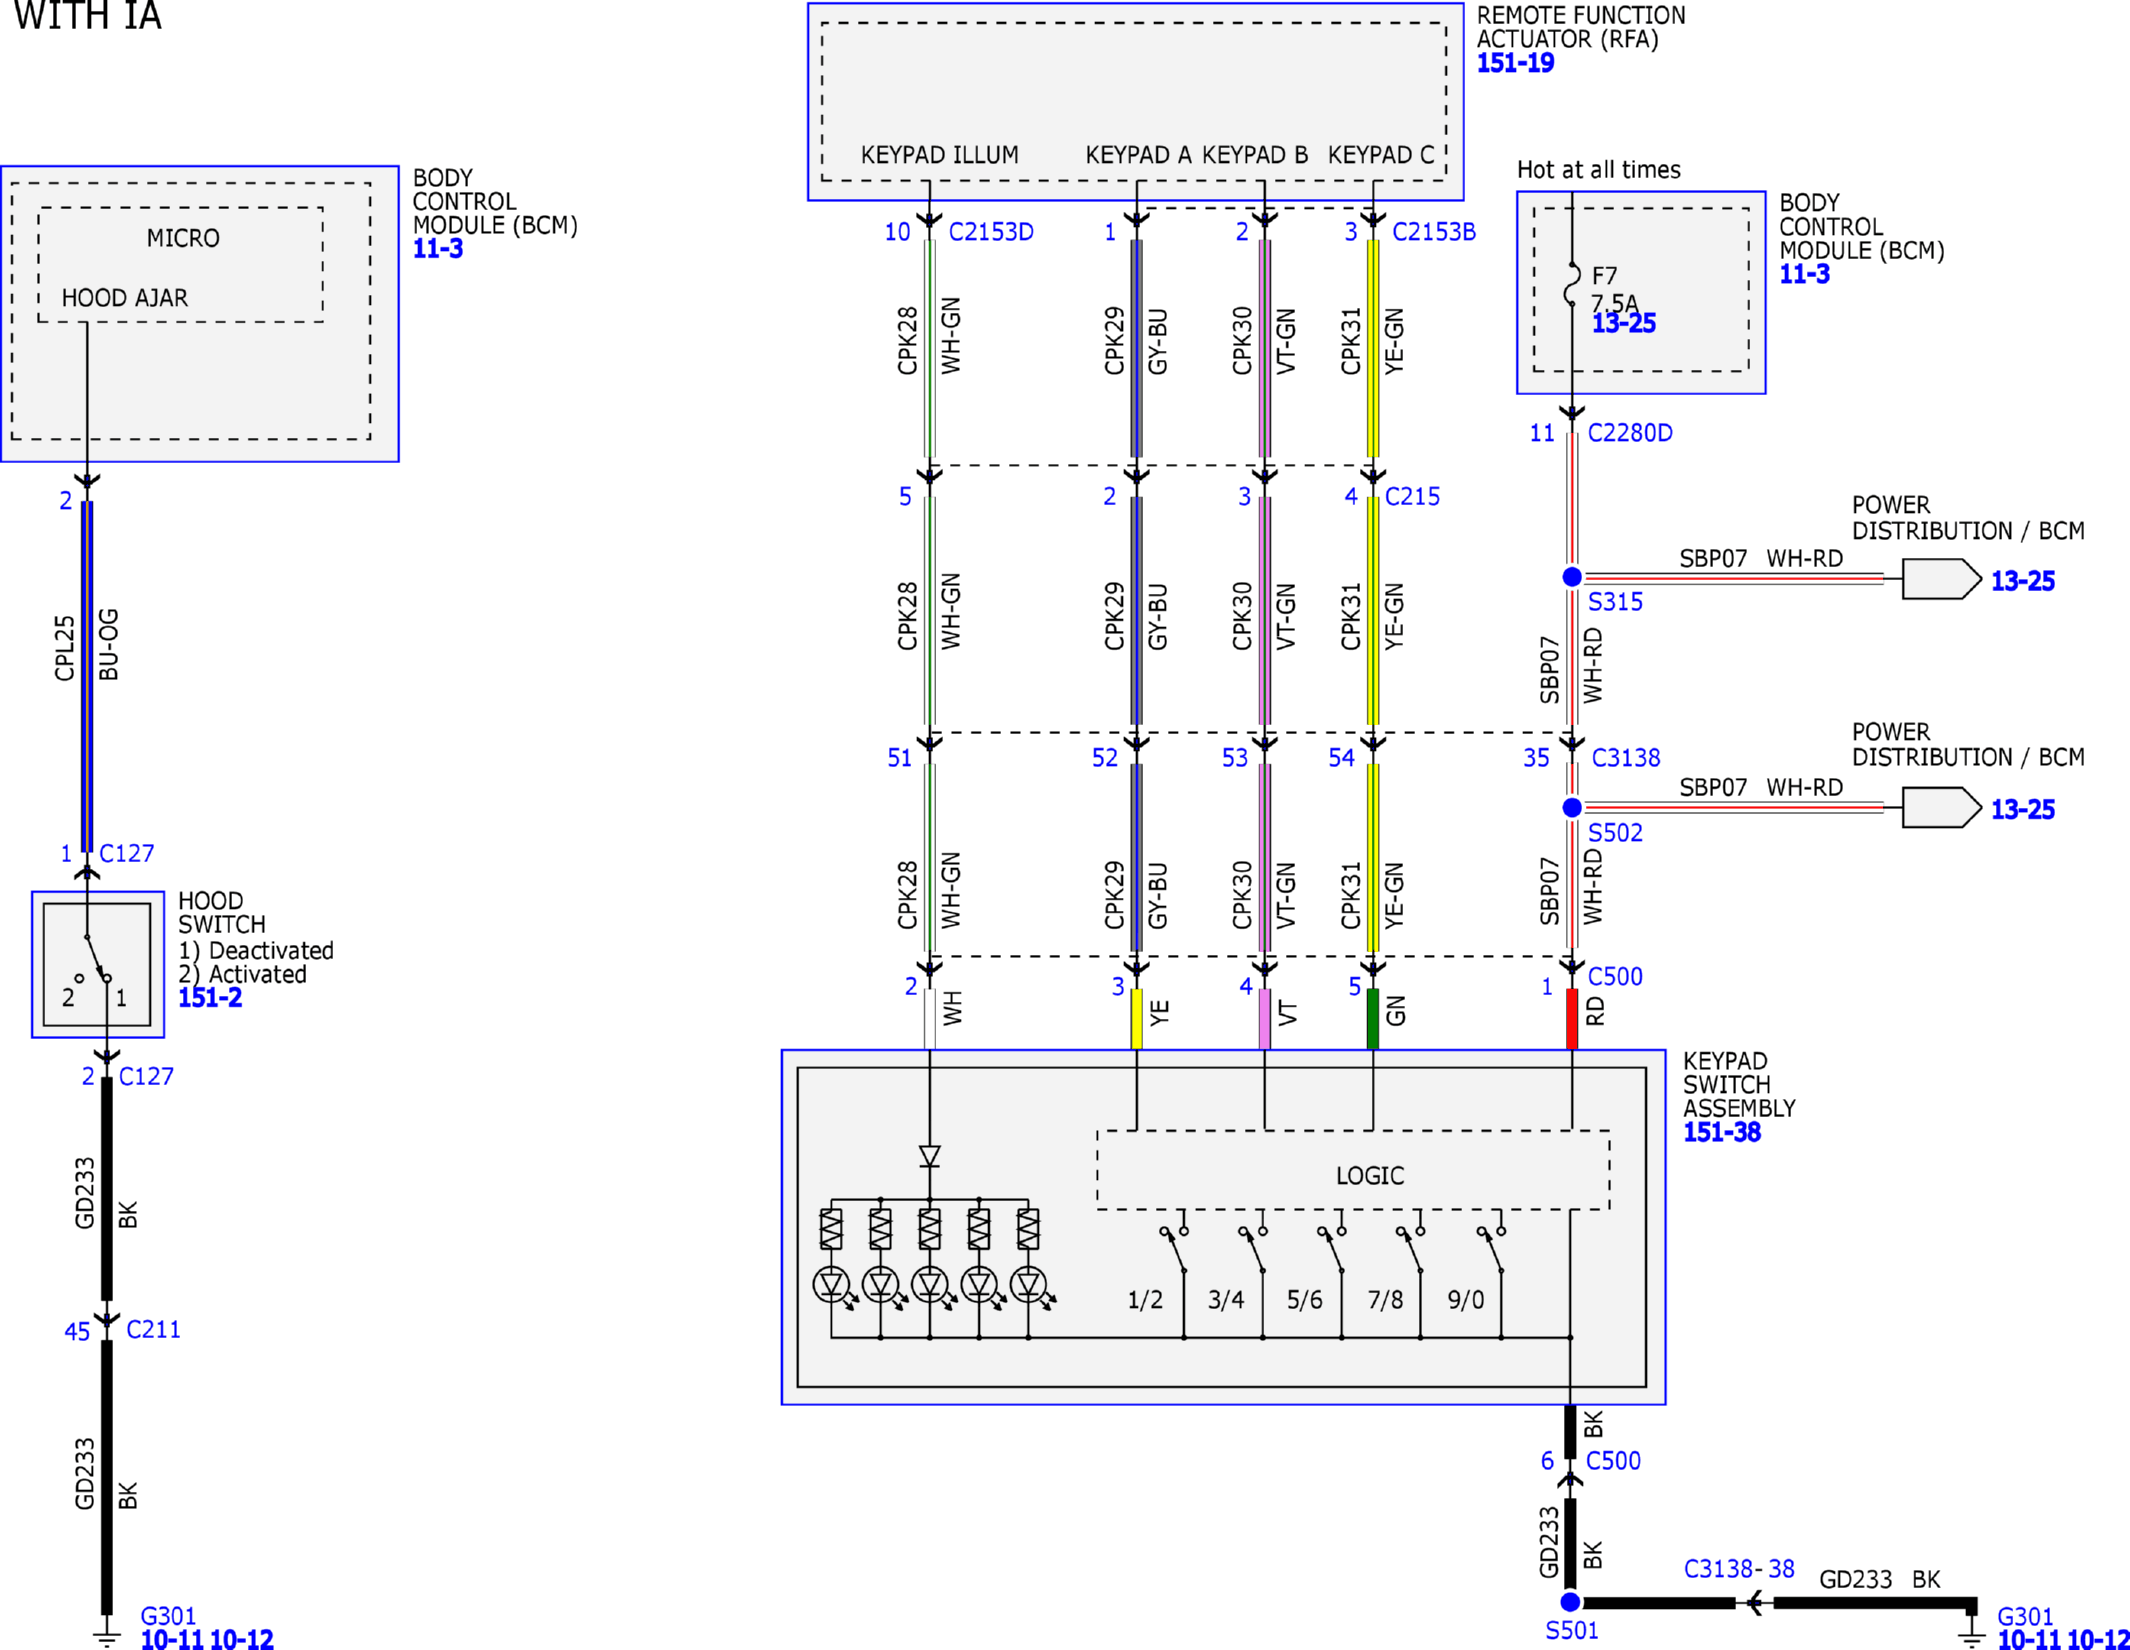
Task: Click the C215 connector label
Action: 1412,496
